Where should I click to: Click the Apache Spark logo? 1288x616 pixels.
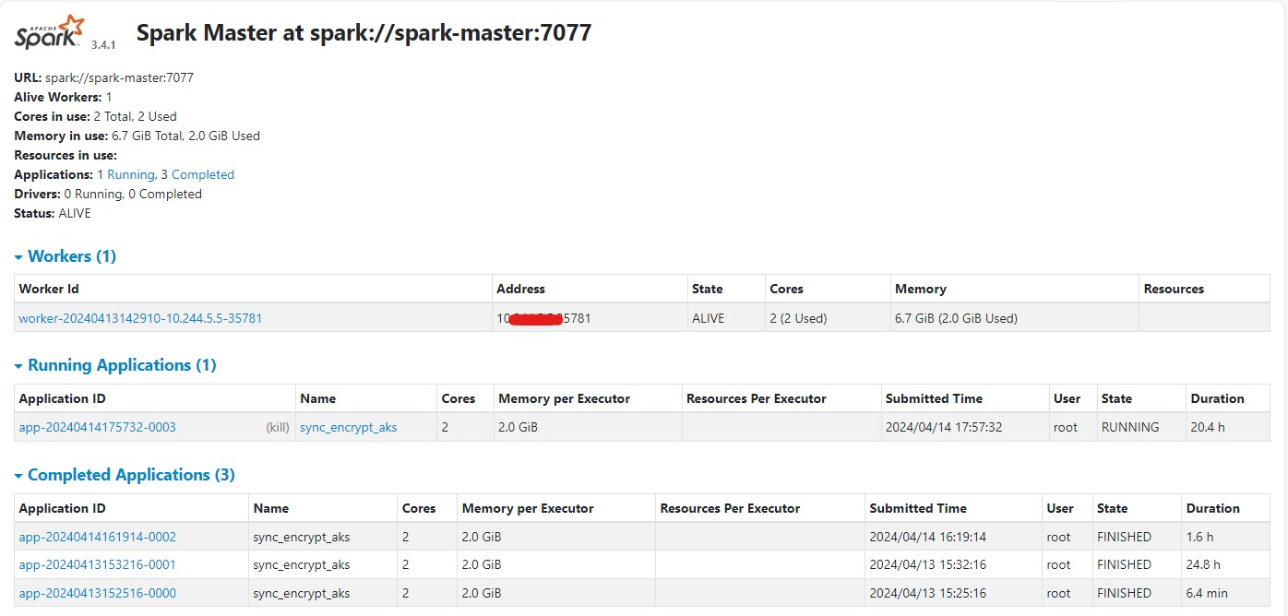click(x=49, y=33)
